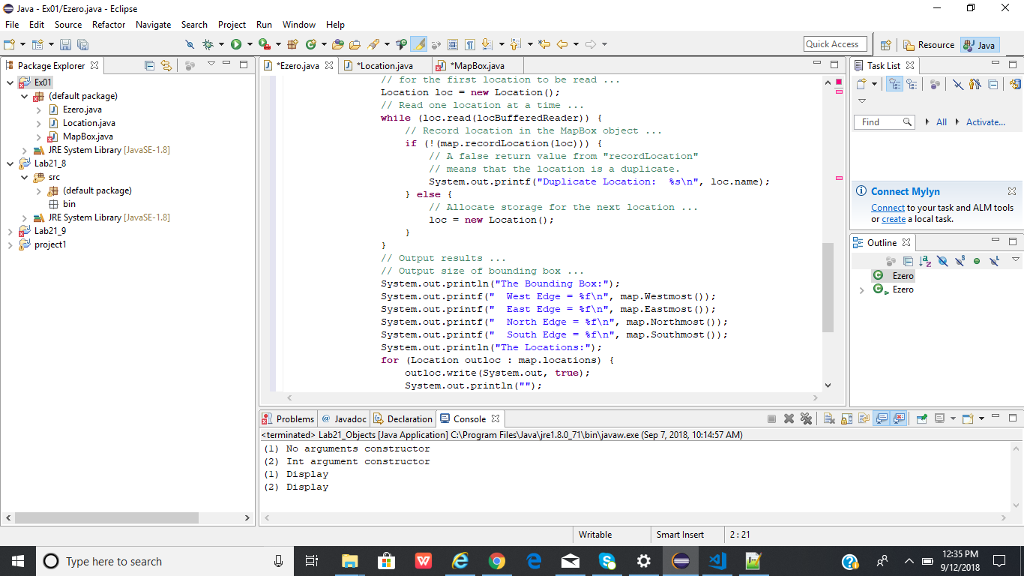Pin the Console view

pyautogui.click(x=921, y=419)
